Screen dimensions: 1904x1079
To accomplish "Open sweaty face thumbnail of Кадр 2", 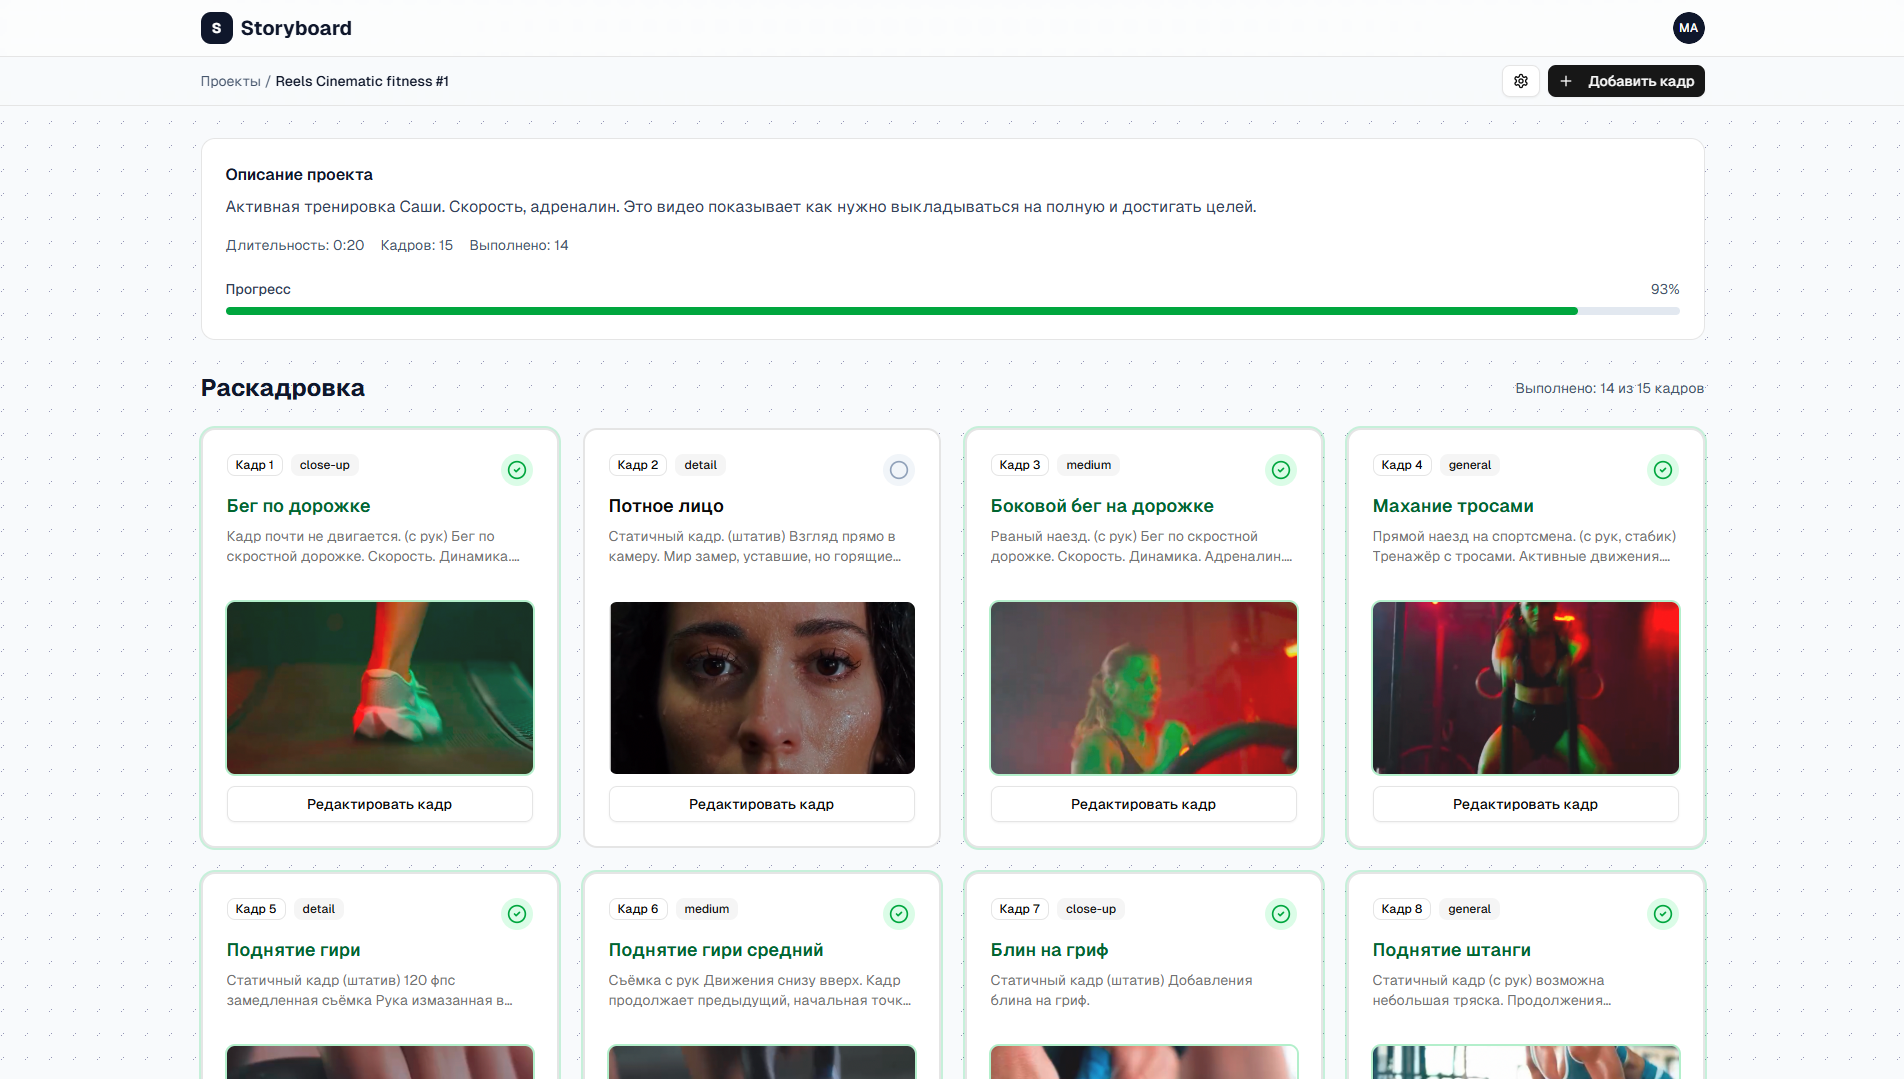I will (x=762, y=688).
